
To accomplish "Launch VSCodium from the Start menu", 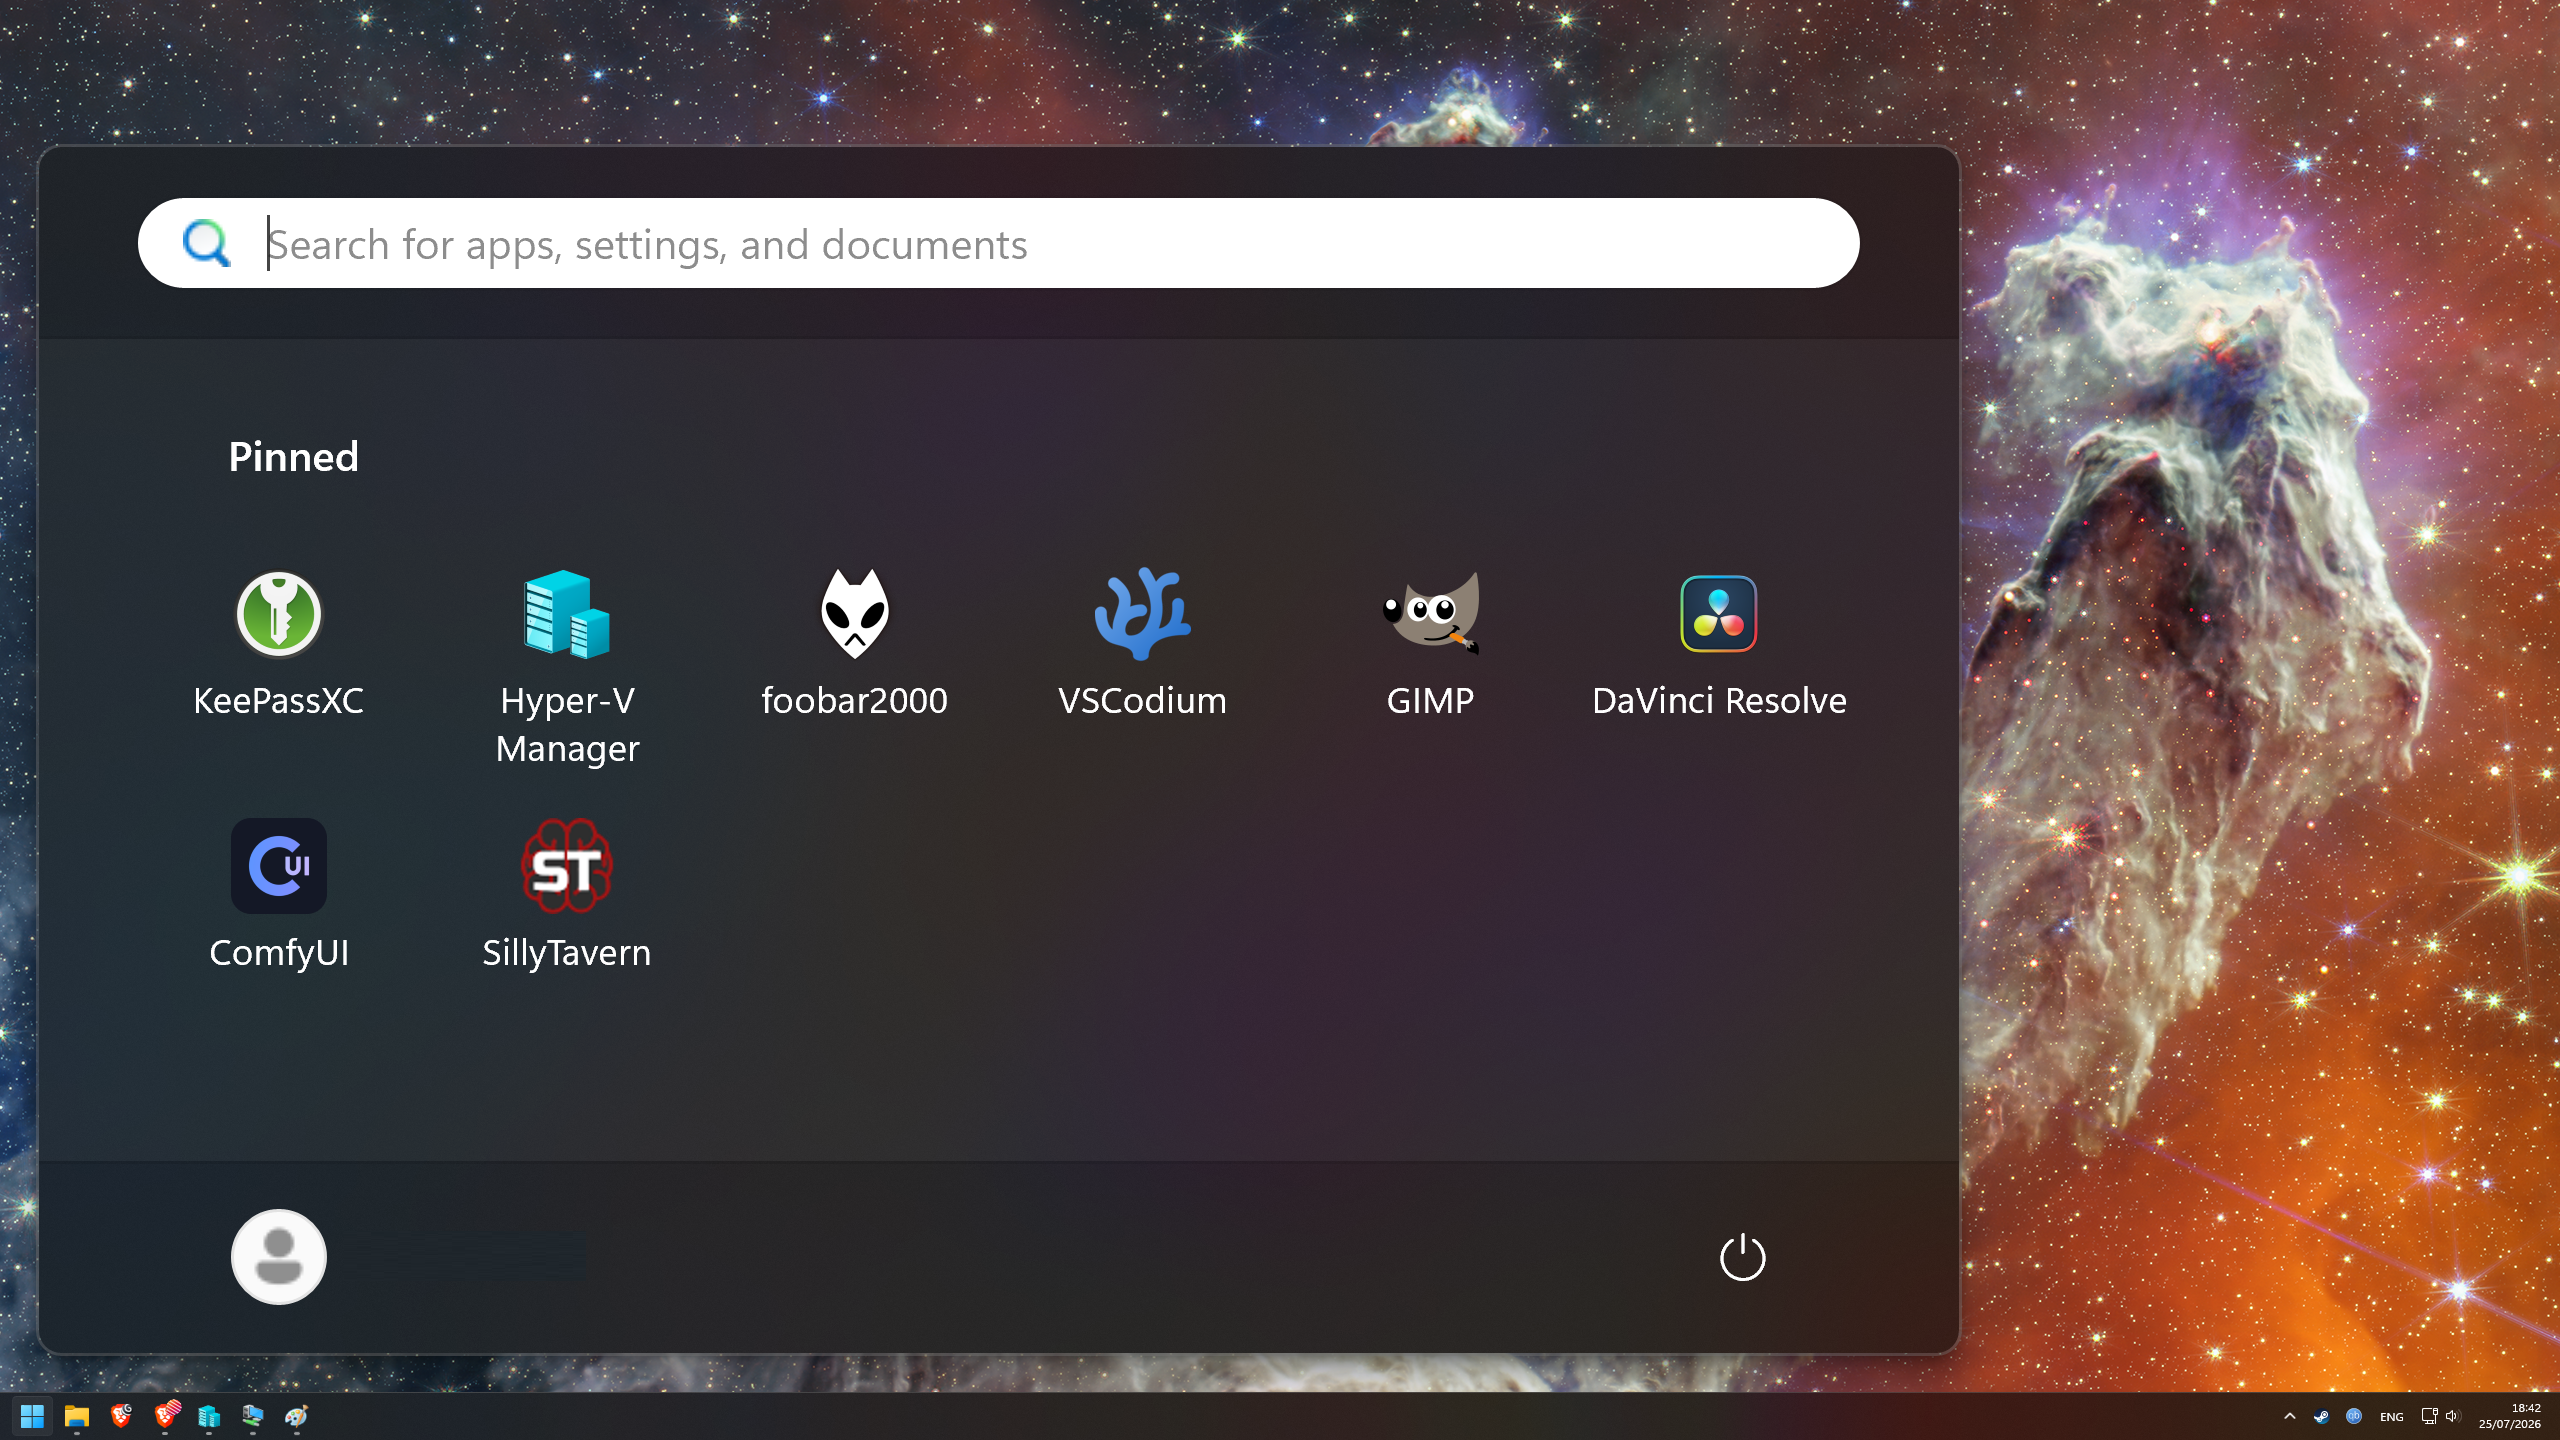I will coord(1142,645).
